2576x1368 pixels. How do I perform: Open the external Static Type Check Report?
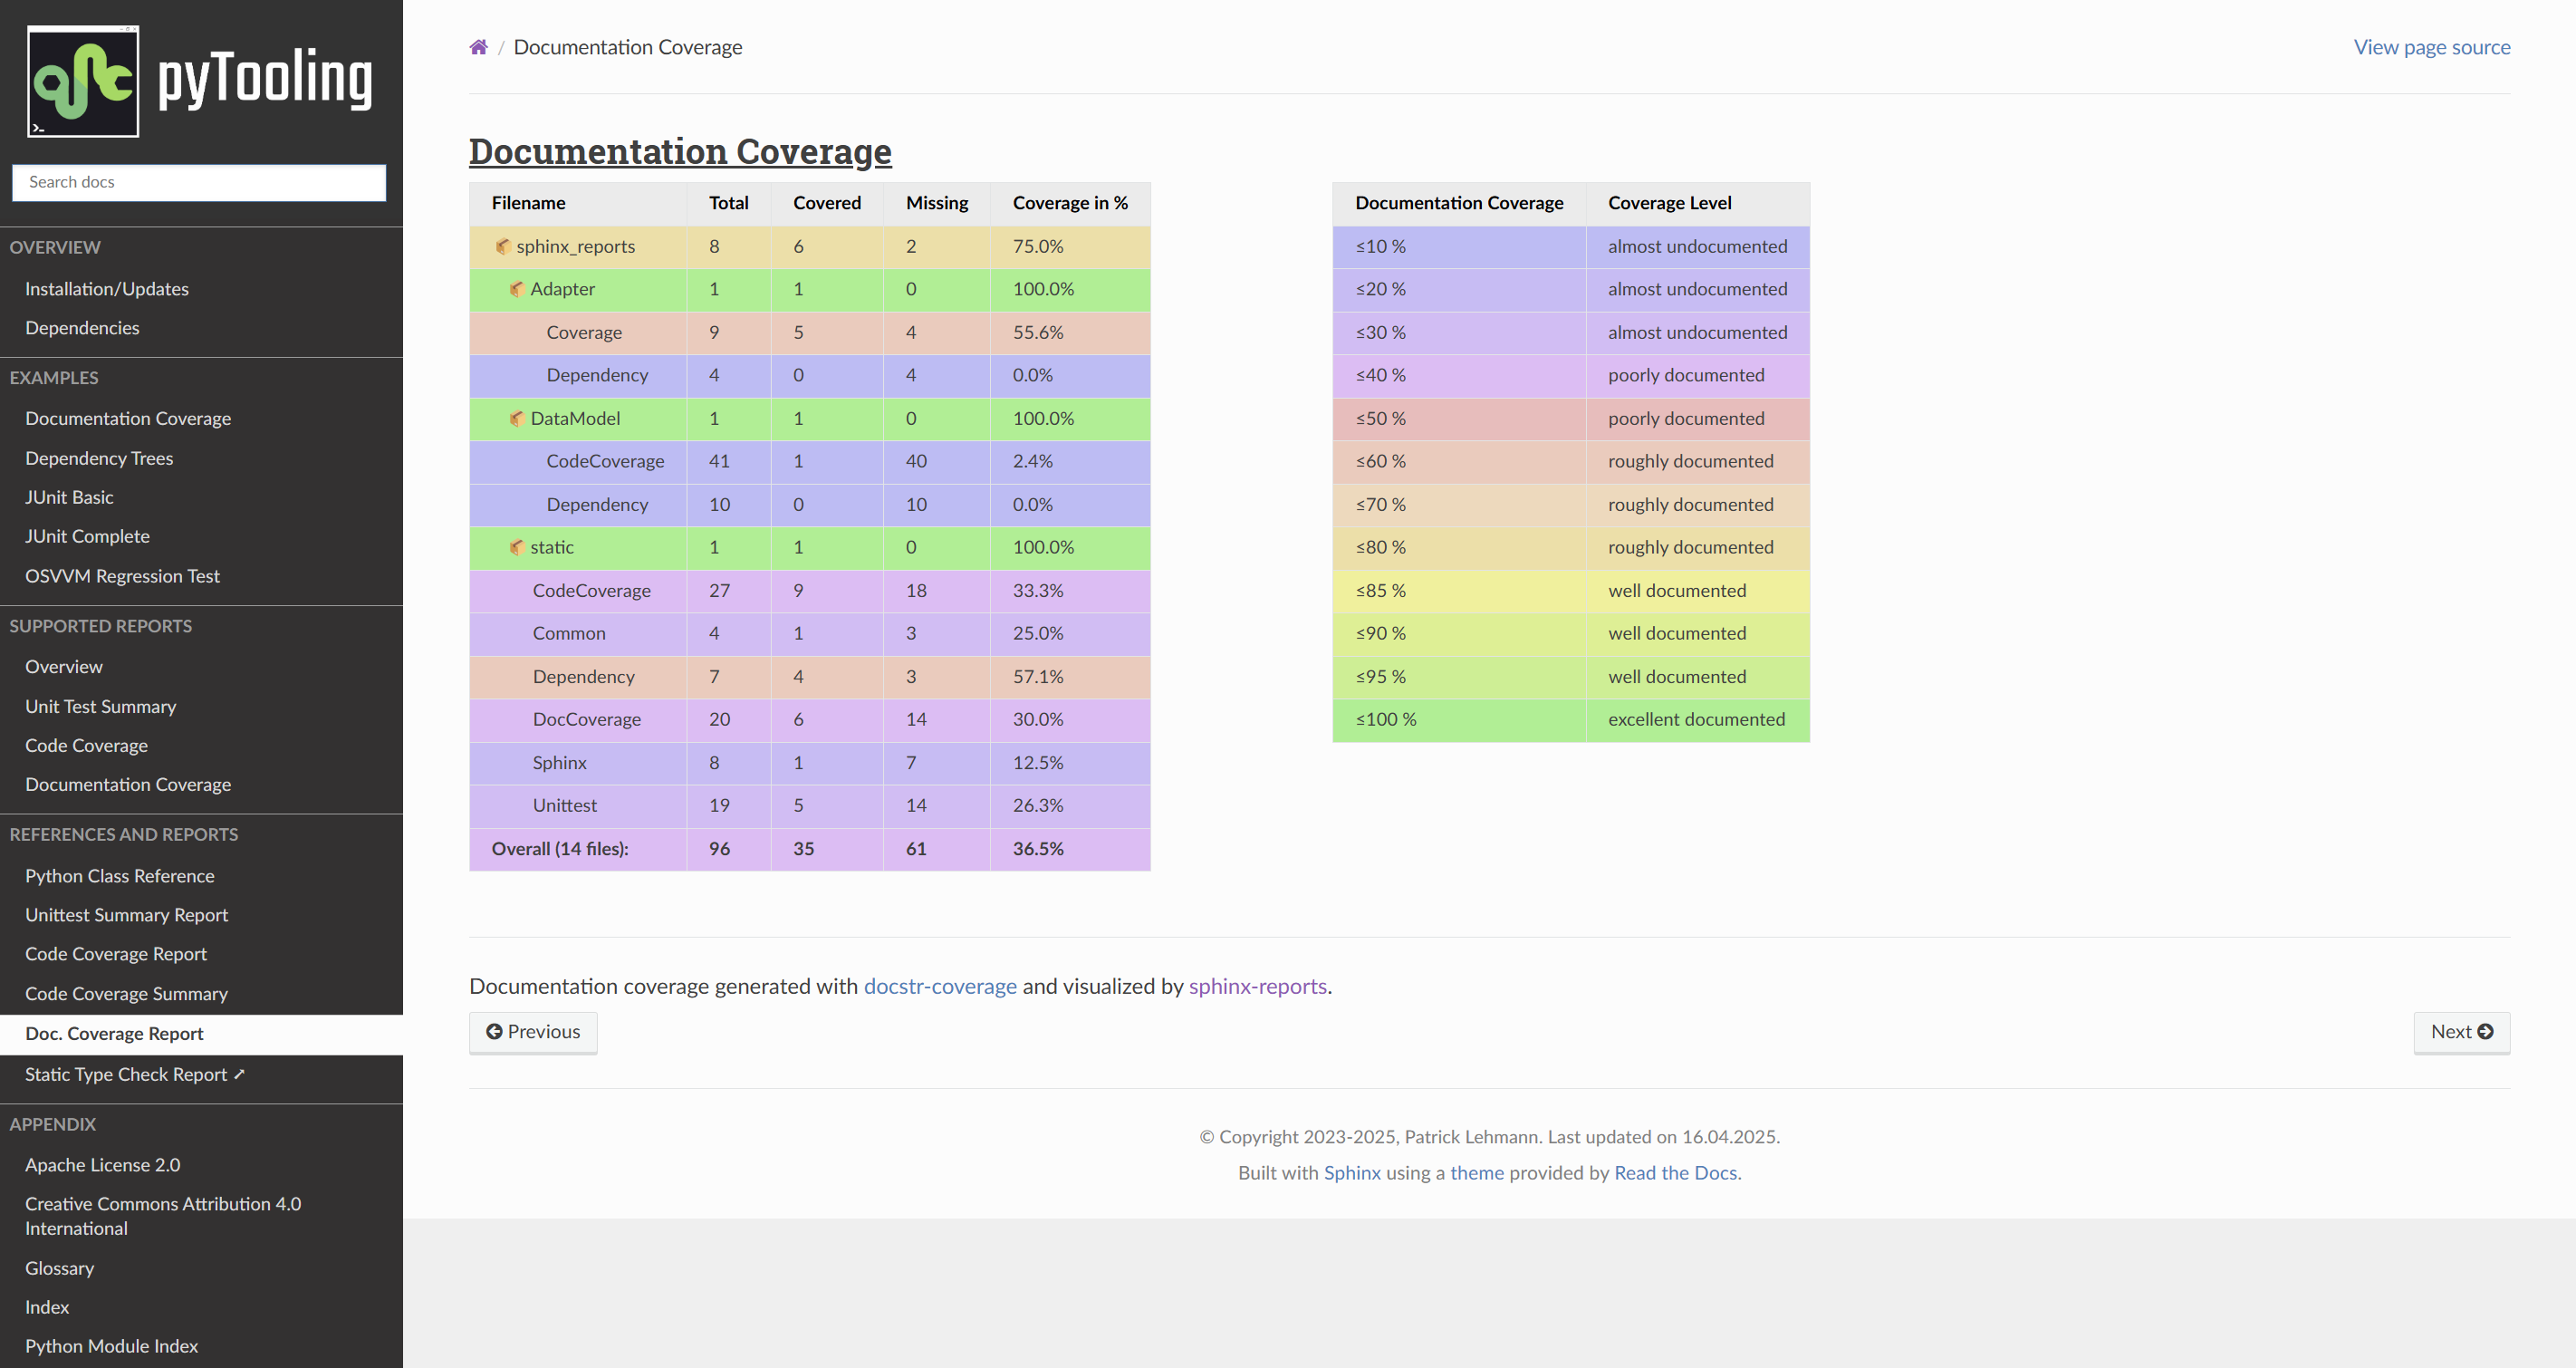point(135,1074)
